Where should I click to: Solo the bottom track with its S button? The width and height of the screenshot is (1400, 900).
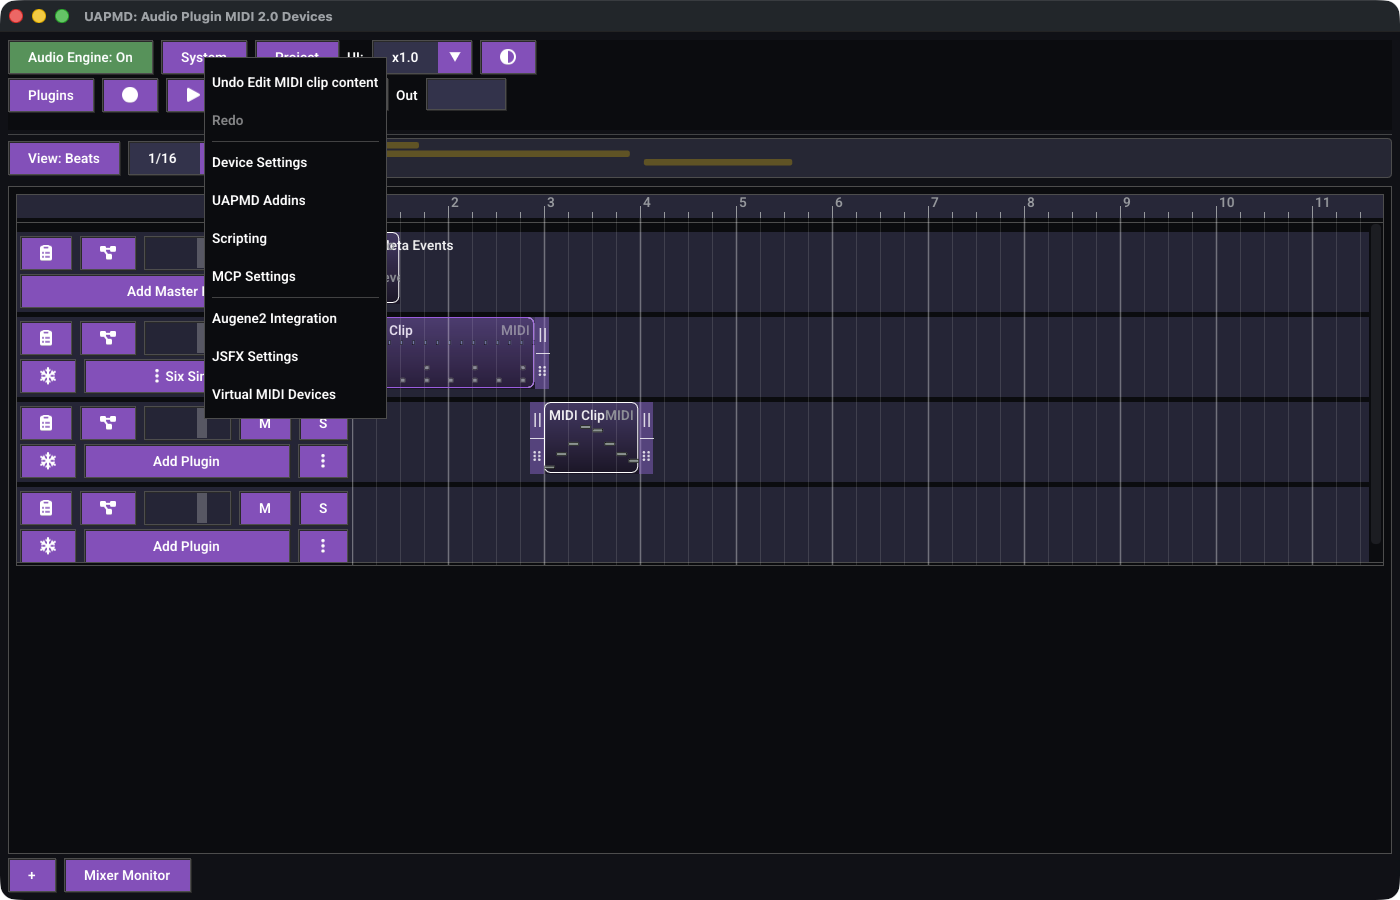click(323, 508)
